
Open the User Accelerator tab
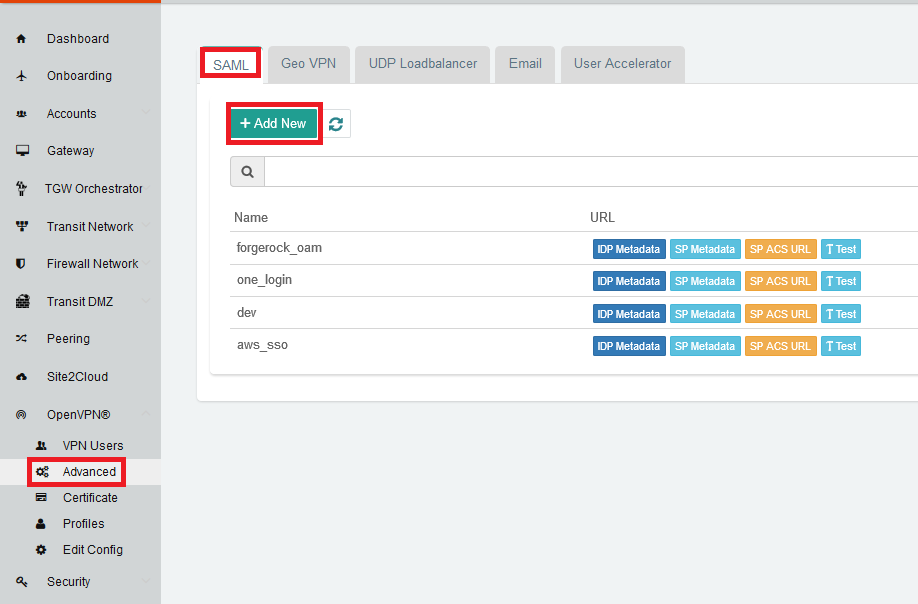tap(622, 62)
